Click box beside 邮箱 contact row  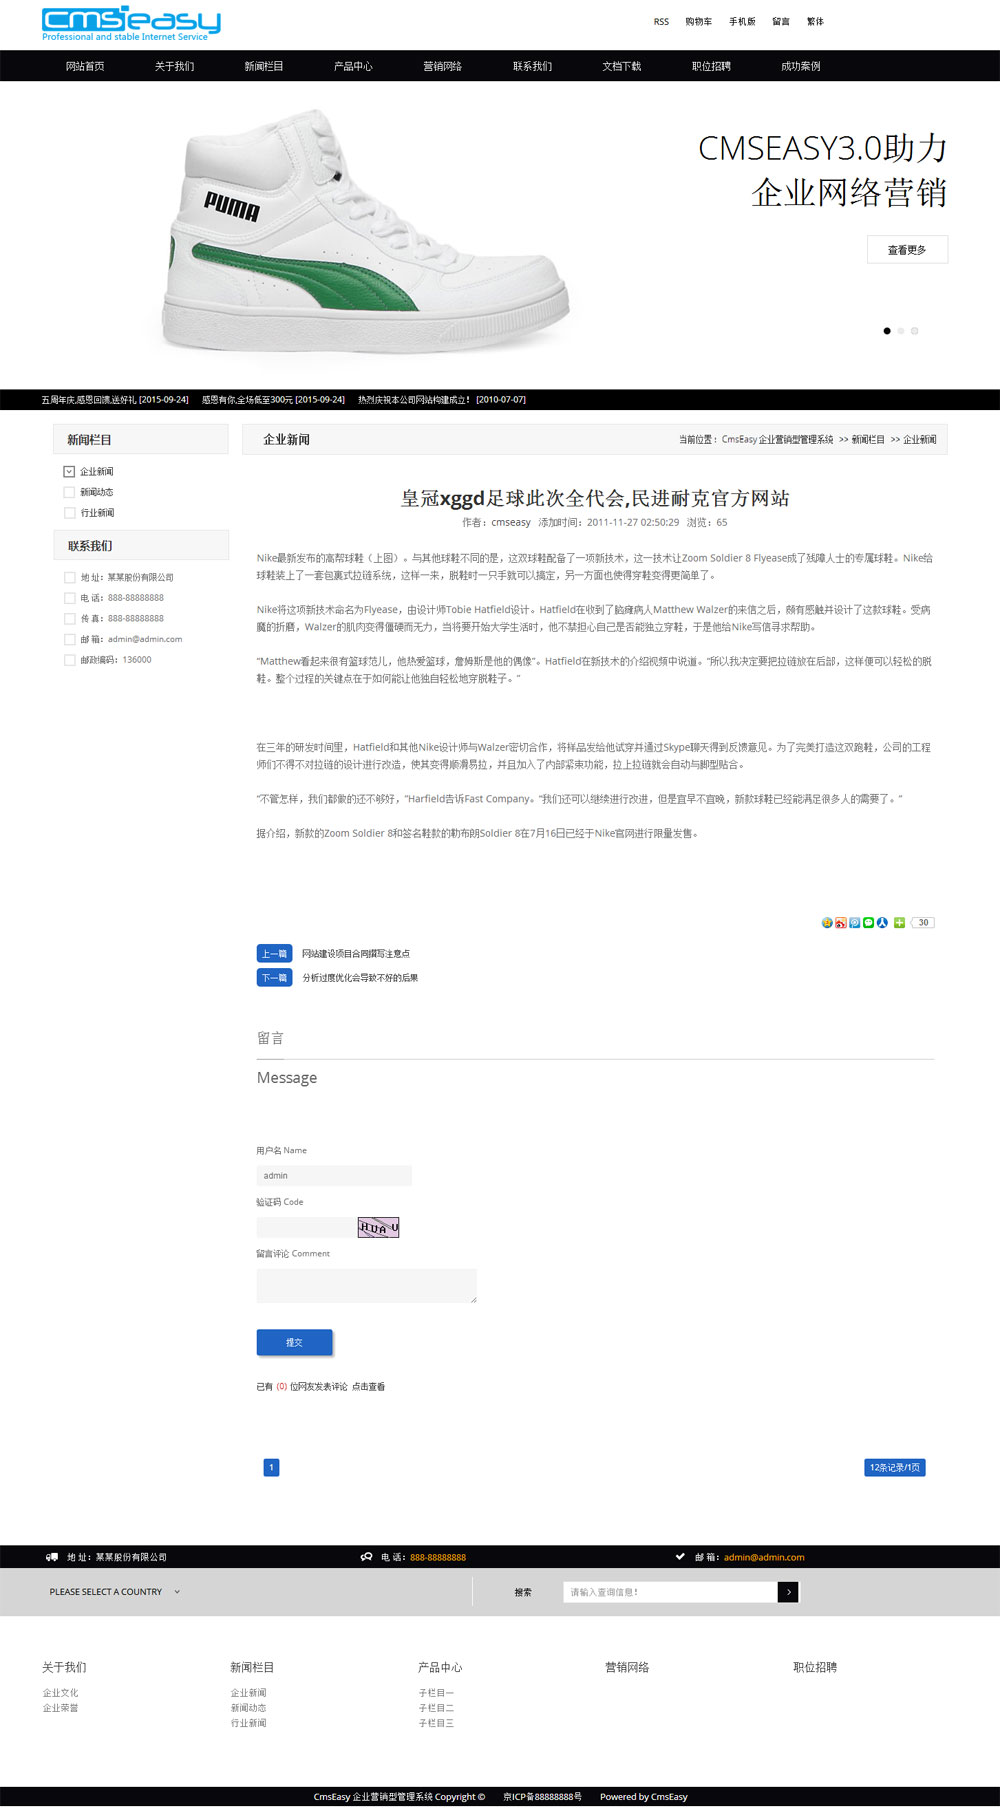(x=69, y=639)
